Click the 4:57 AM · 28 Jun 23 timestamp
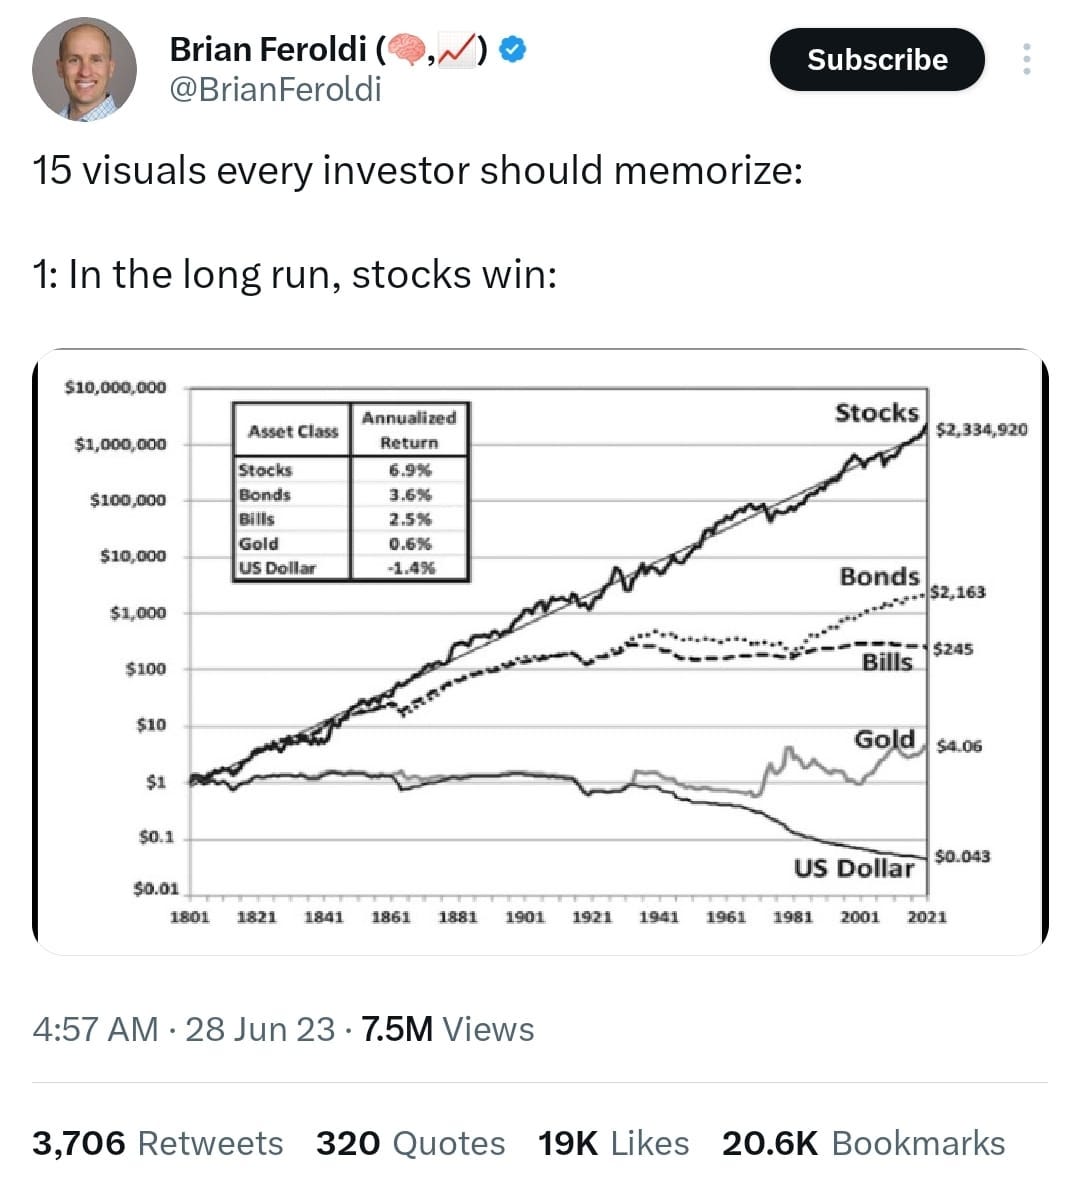This screenshot has width=1080, height=1199. (x=184, y=1029)
